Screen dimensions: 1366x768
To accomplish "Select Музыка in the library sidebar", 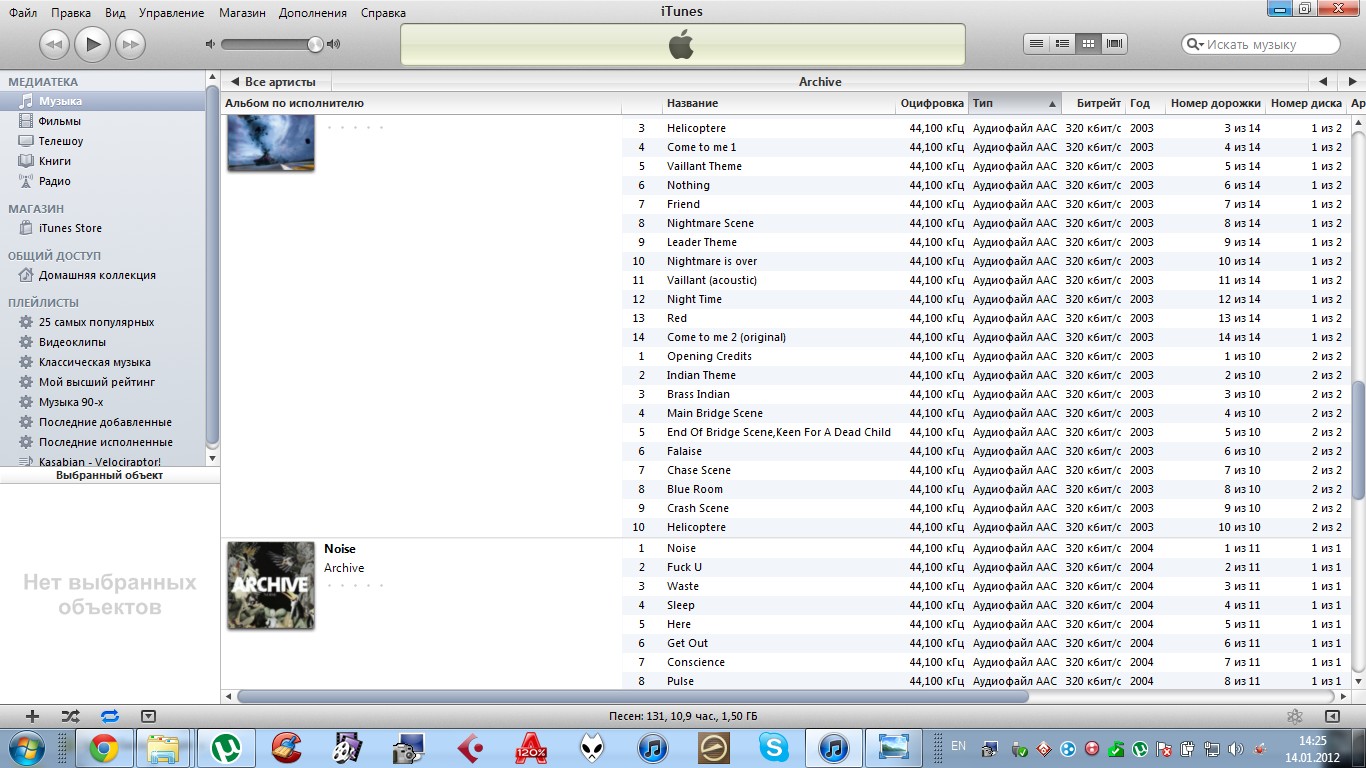I will coord(103,101).
